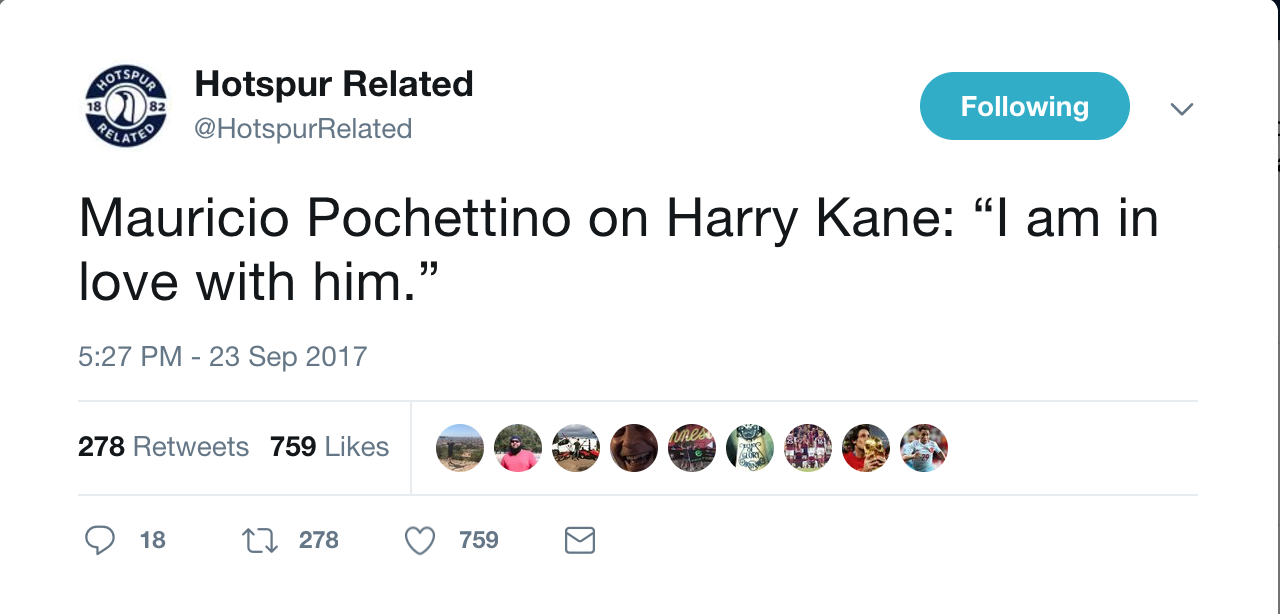This screenshot has height=614, width=1280.
Task: Open the first liker avatar showing a landscape
Action: point(460,448)
